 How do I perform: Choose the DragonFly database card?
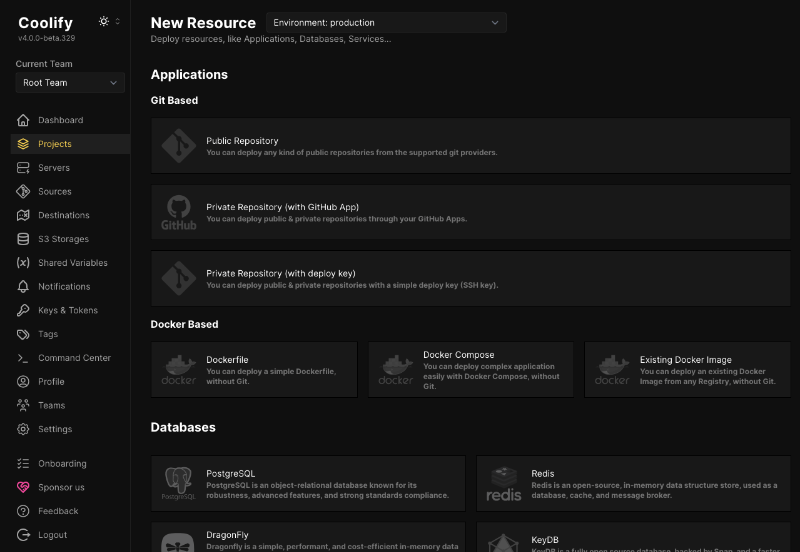click(308, 537)
